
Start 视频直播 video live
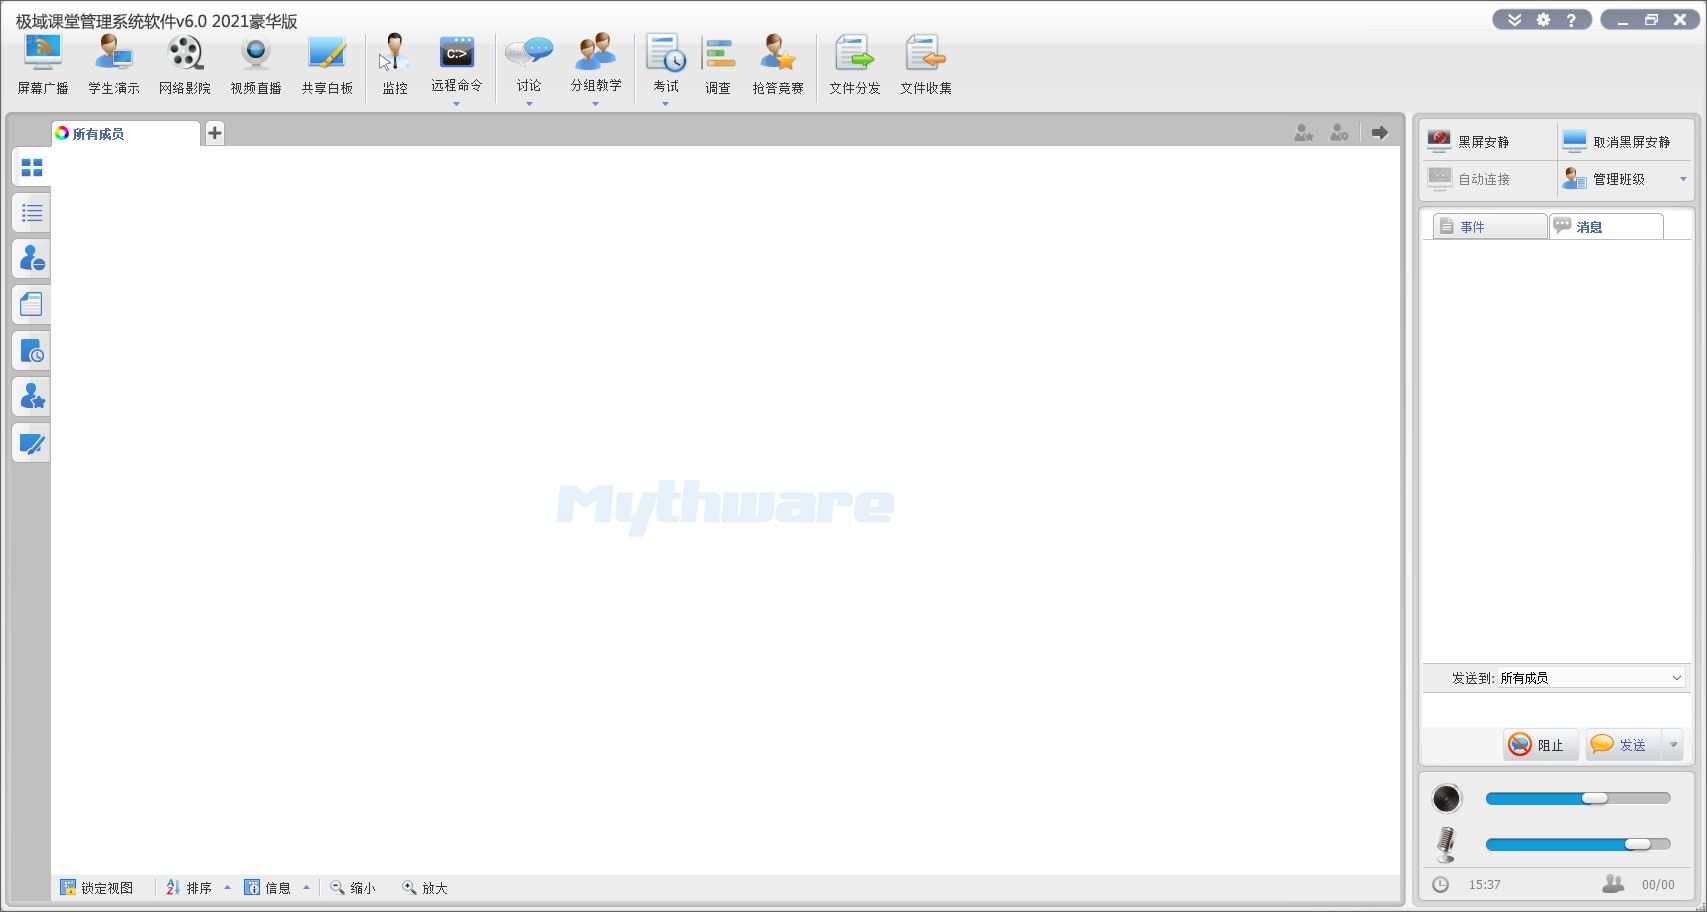(256, 65)
